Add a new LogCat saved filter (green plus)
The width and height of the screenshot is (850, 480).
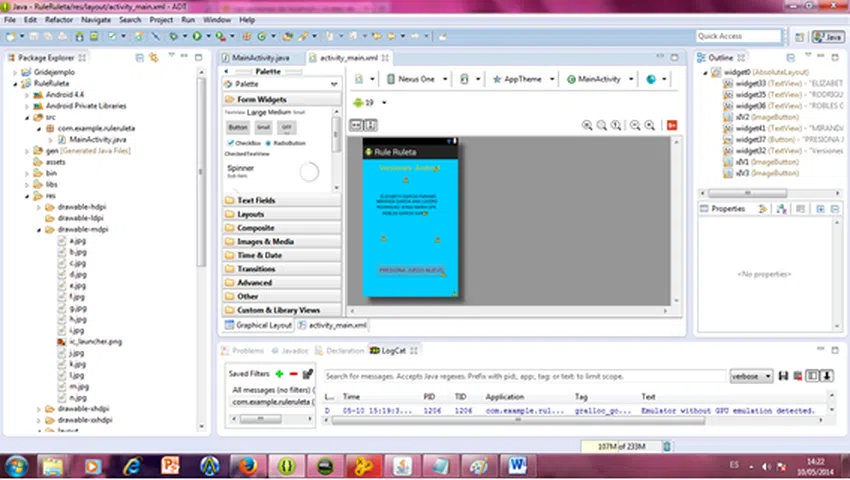pyautogui.click(x=279, y=374)
